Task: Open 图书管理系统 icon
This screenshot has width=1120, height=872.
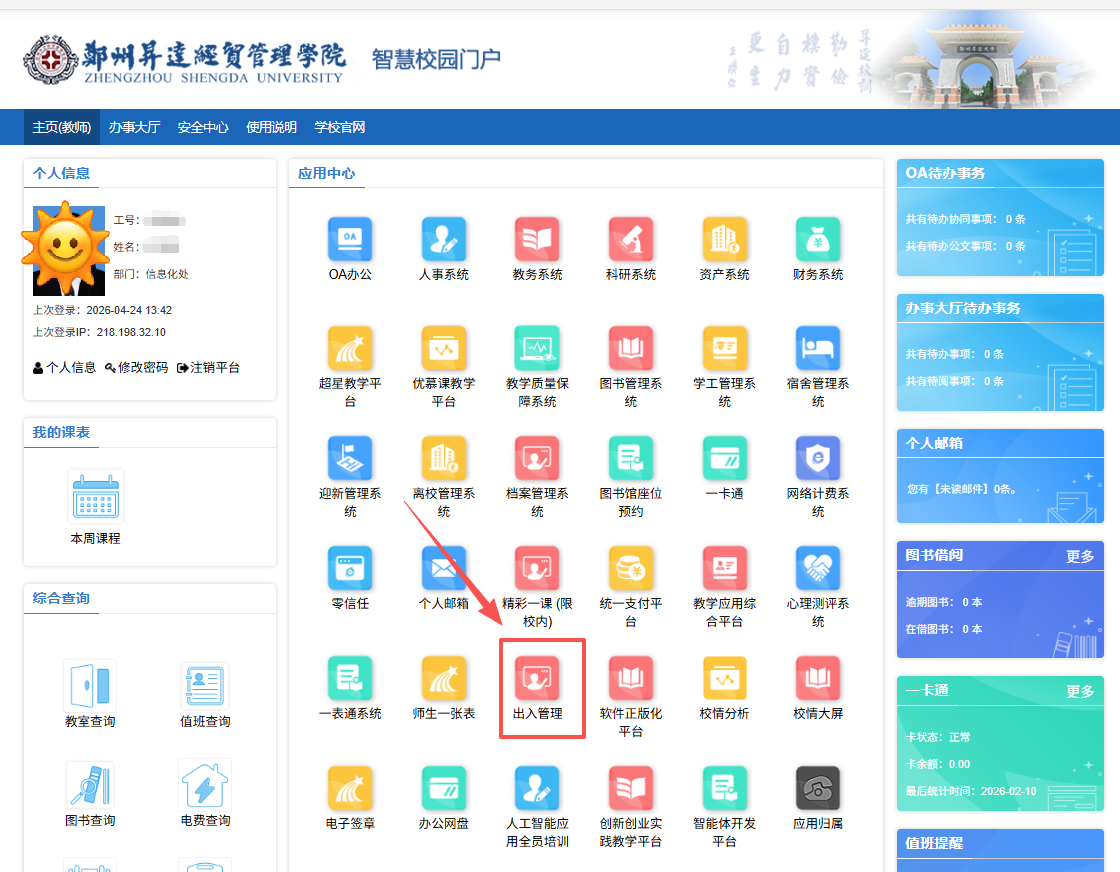Action: point(631,348)
